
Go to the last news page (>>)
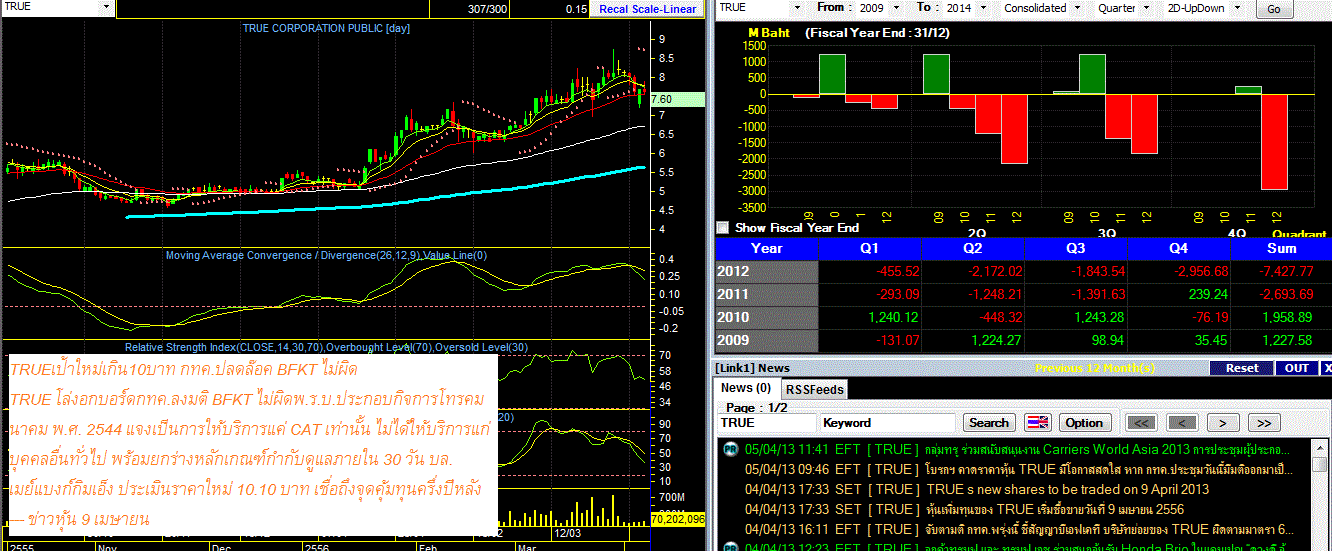point(1264,423)
